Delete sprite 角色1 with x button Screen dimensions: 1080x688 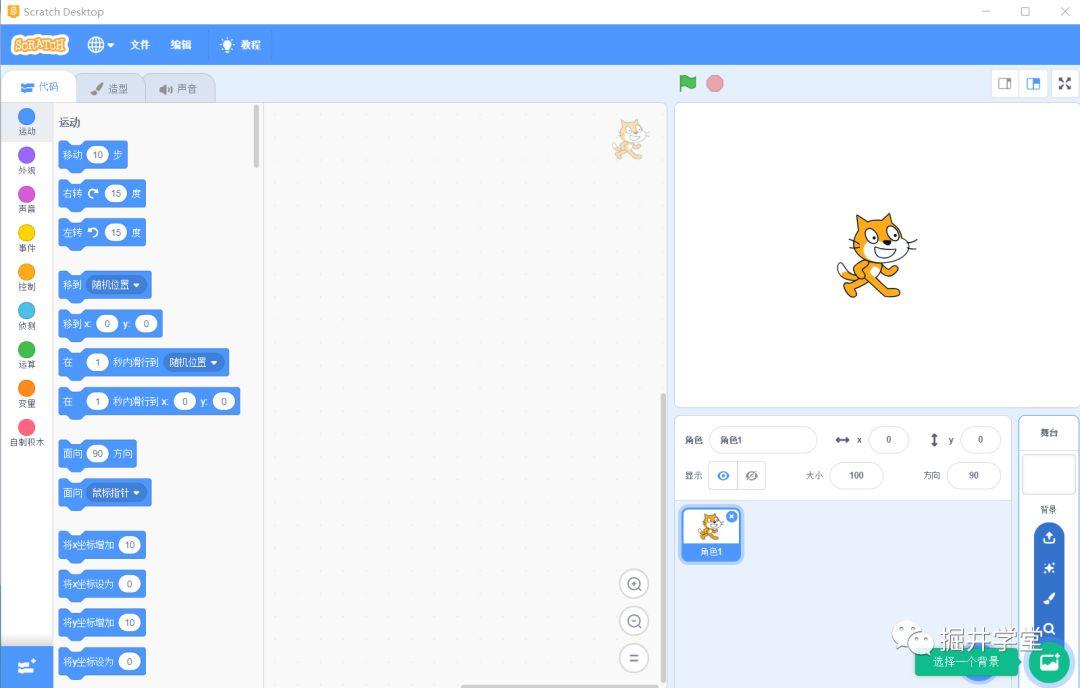(x=731, y=517)
